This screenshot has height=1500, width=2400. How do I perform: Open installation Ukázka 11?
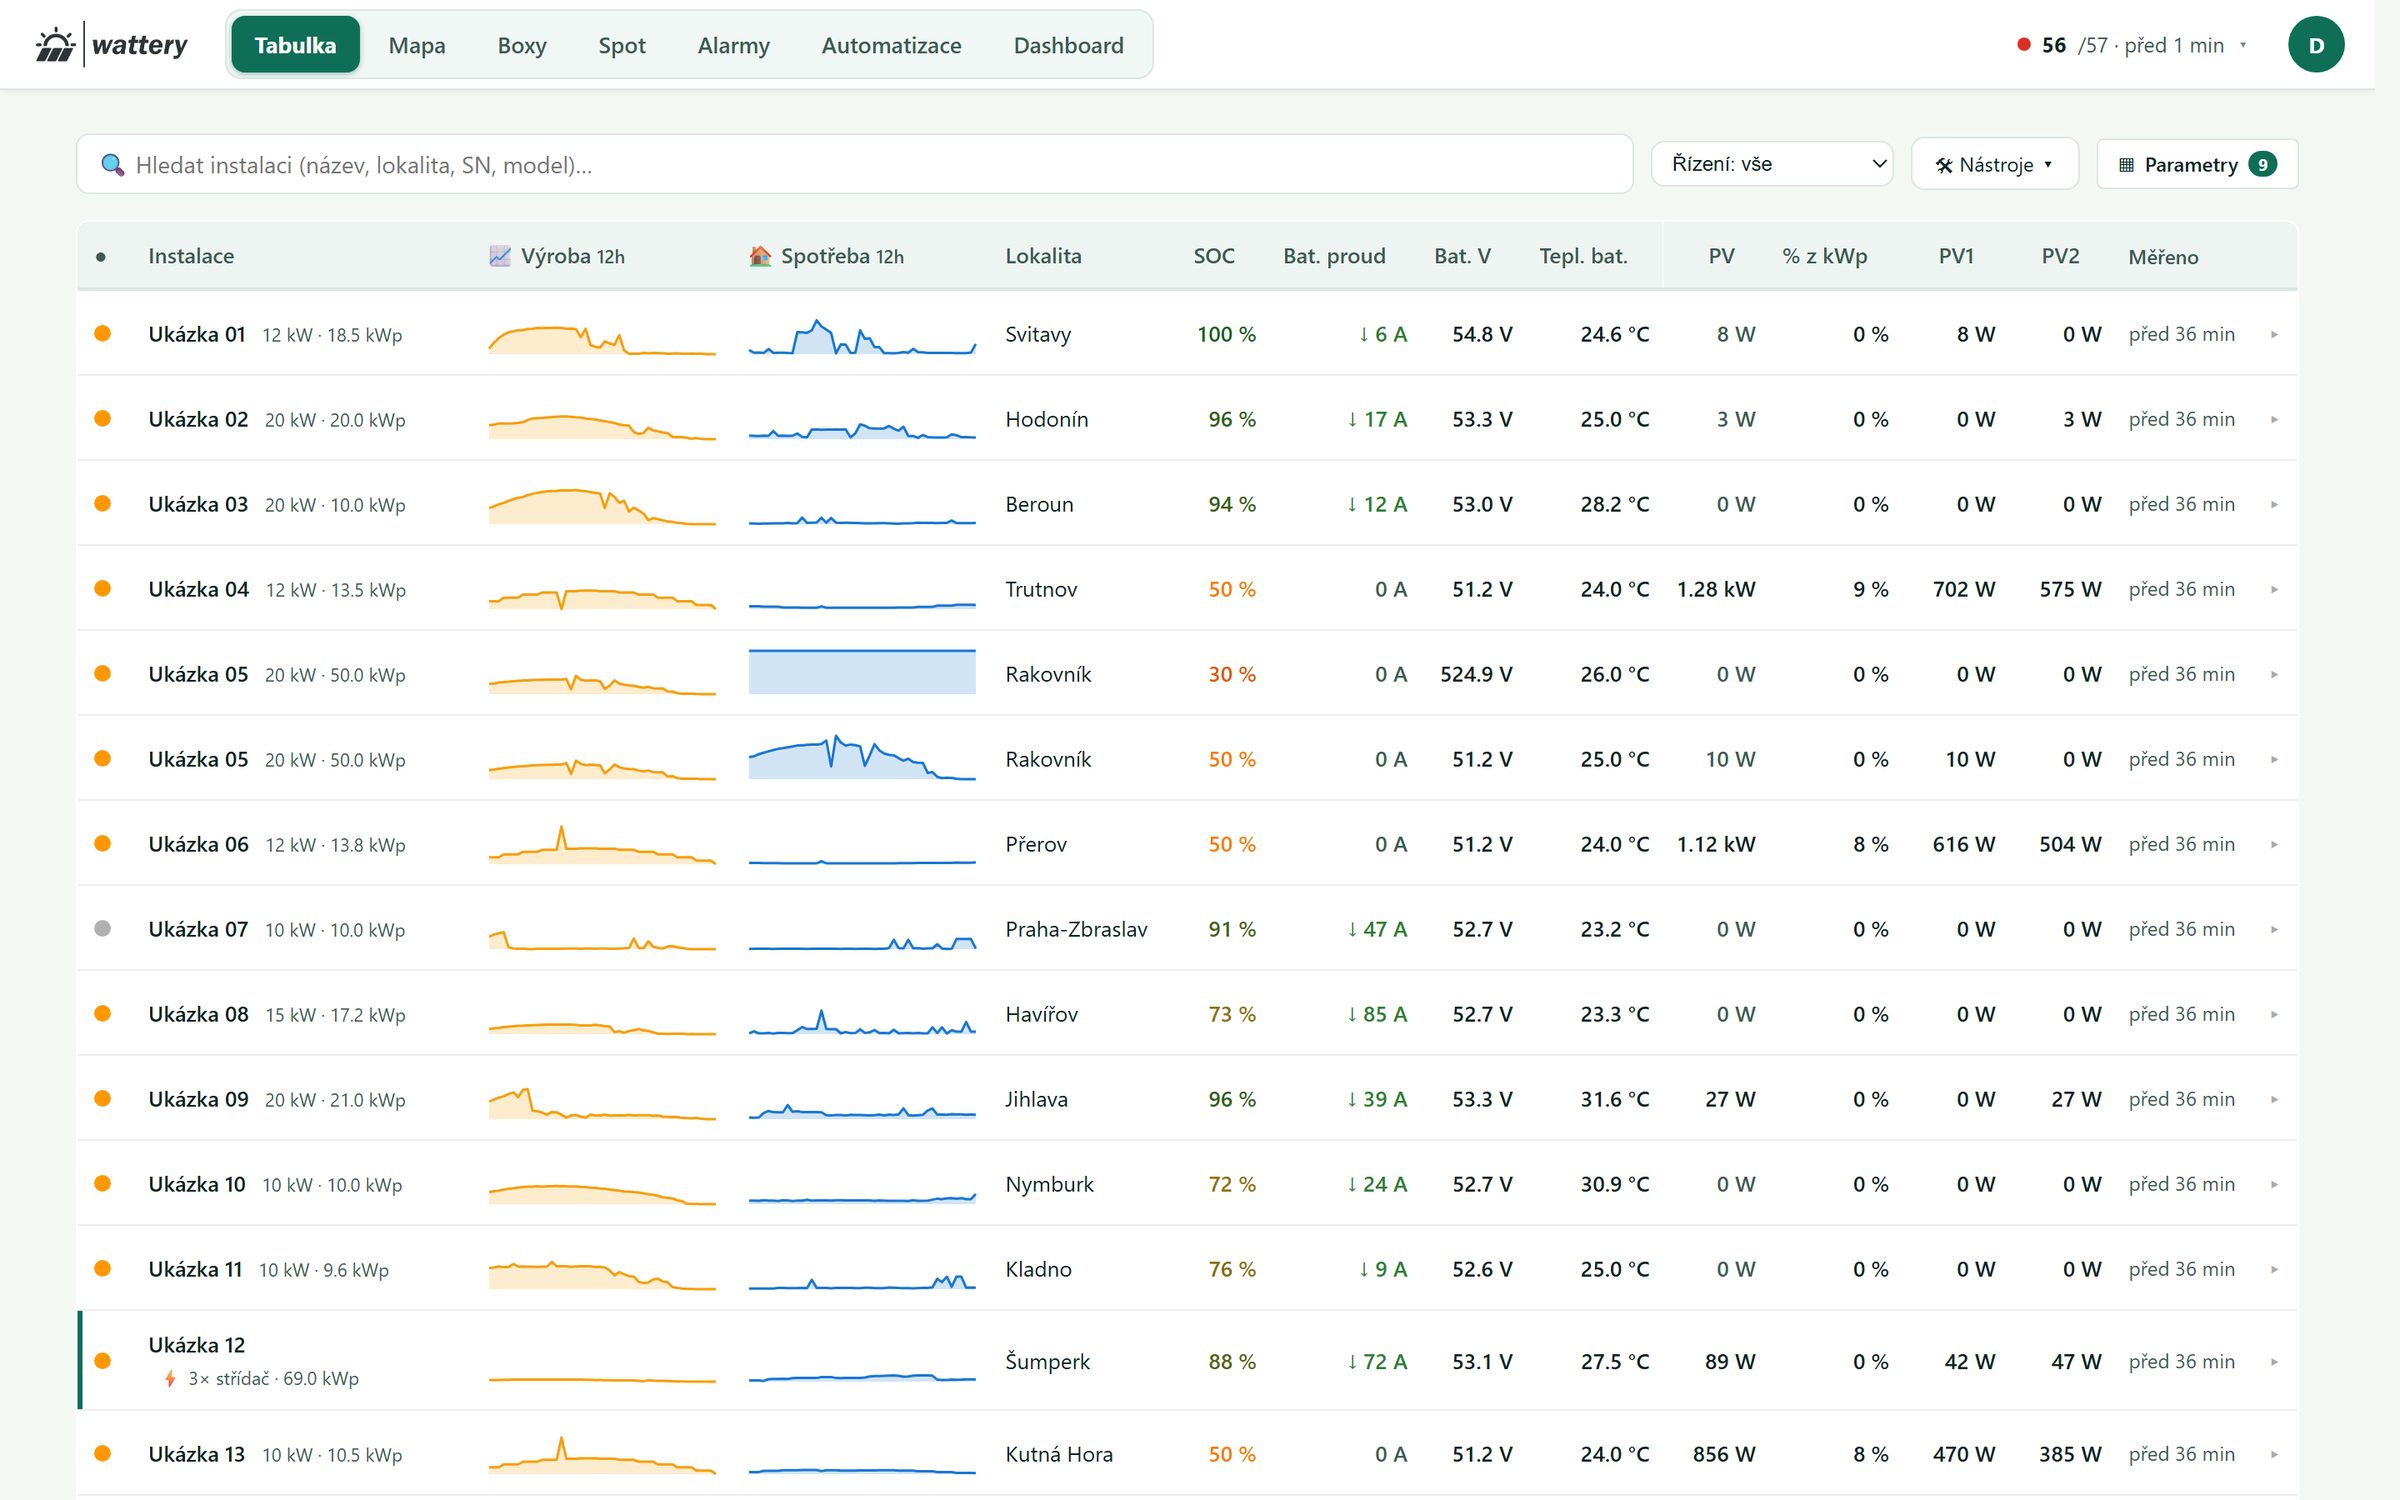(195, 1270)
